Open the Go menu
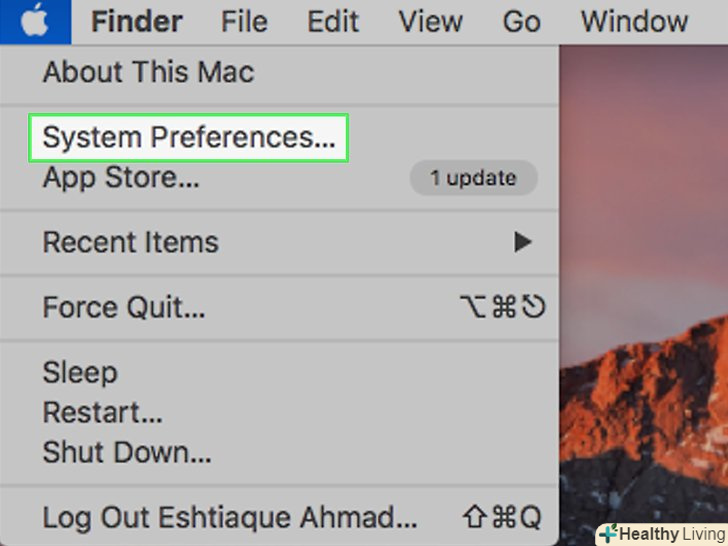Screen dimensions: 728x546 tap(521, 22)
